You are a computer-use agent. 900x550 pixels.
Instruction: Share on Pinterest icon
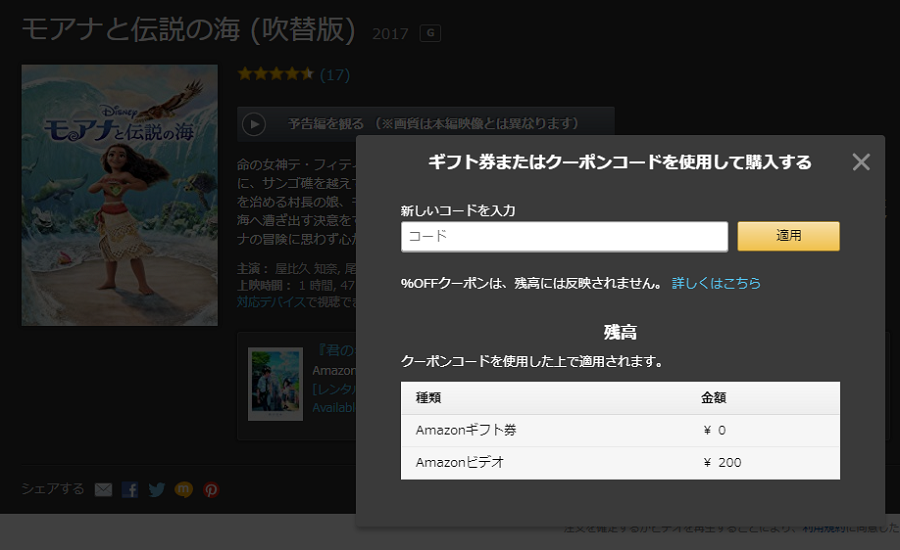[x=211, y=490]
